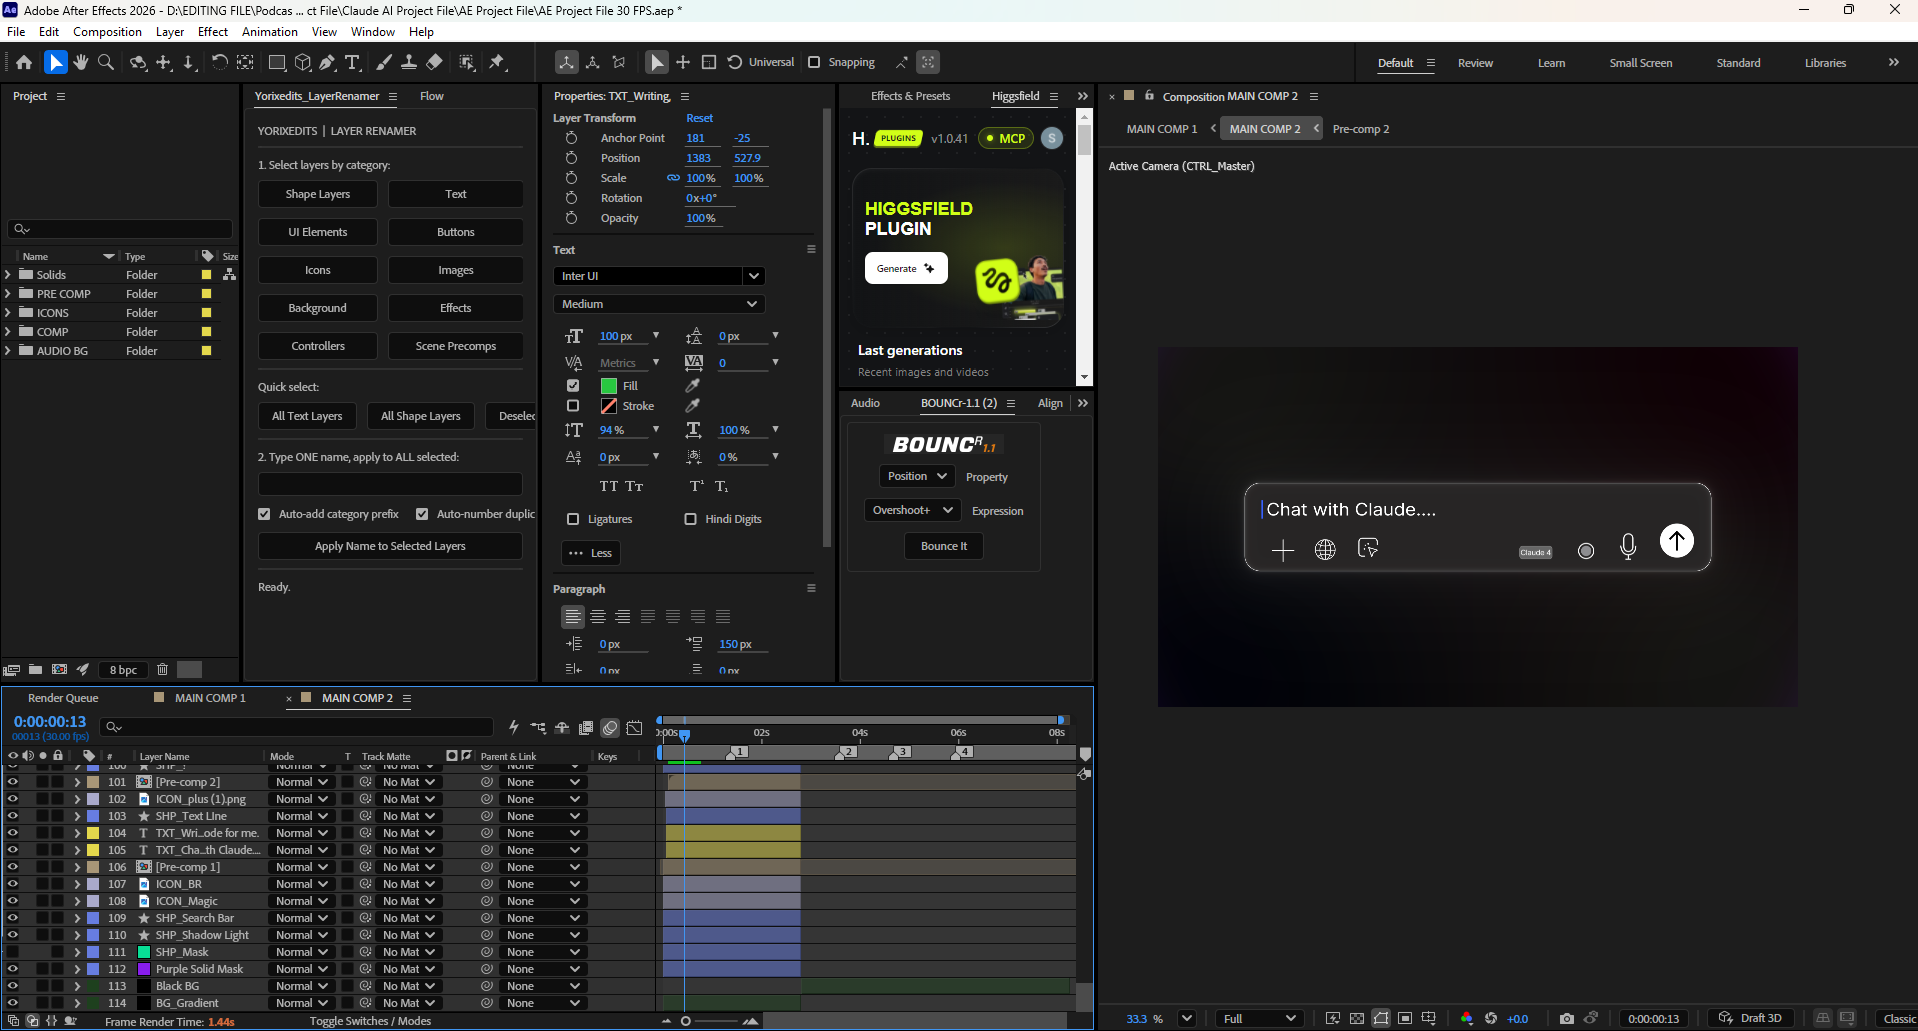Select the Pen tool
This screenshot has height=1031, width=1918.
(327, 62)
